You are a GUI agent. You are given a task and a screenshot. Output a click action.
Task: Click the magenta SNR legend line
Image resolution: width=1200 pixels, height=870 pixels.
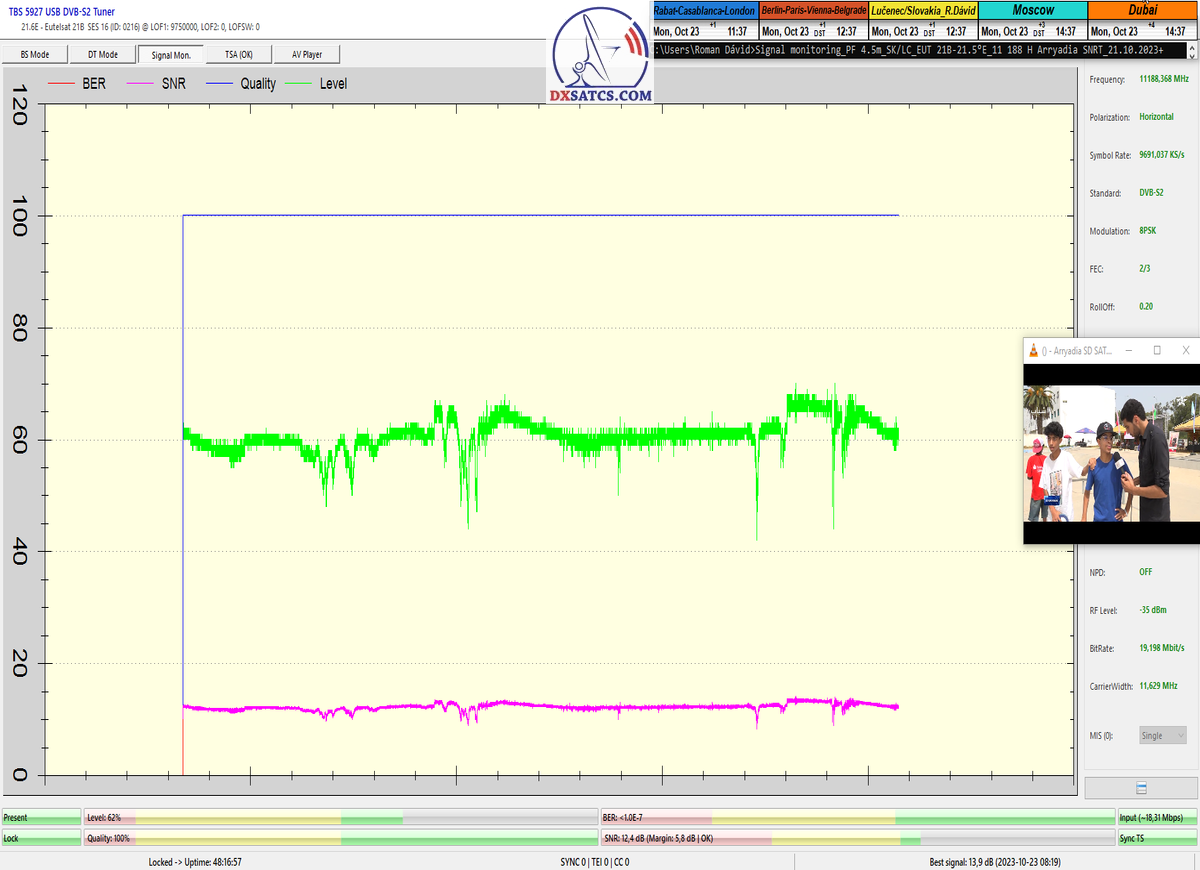coord(142,84)
